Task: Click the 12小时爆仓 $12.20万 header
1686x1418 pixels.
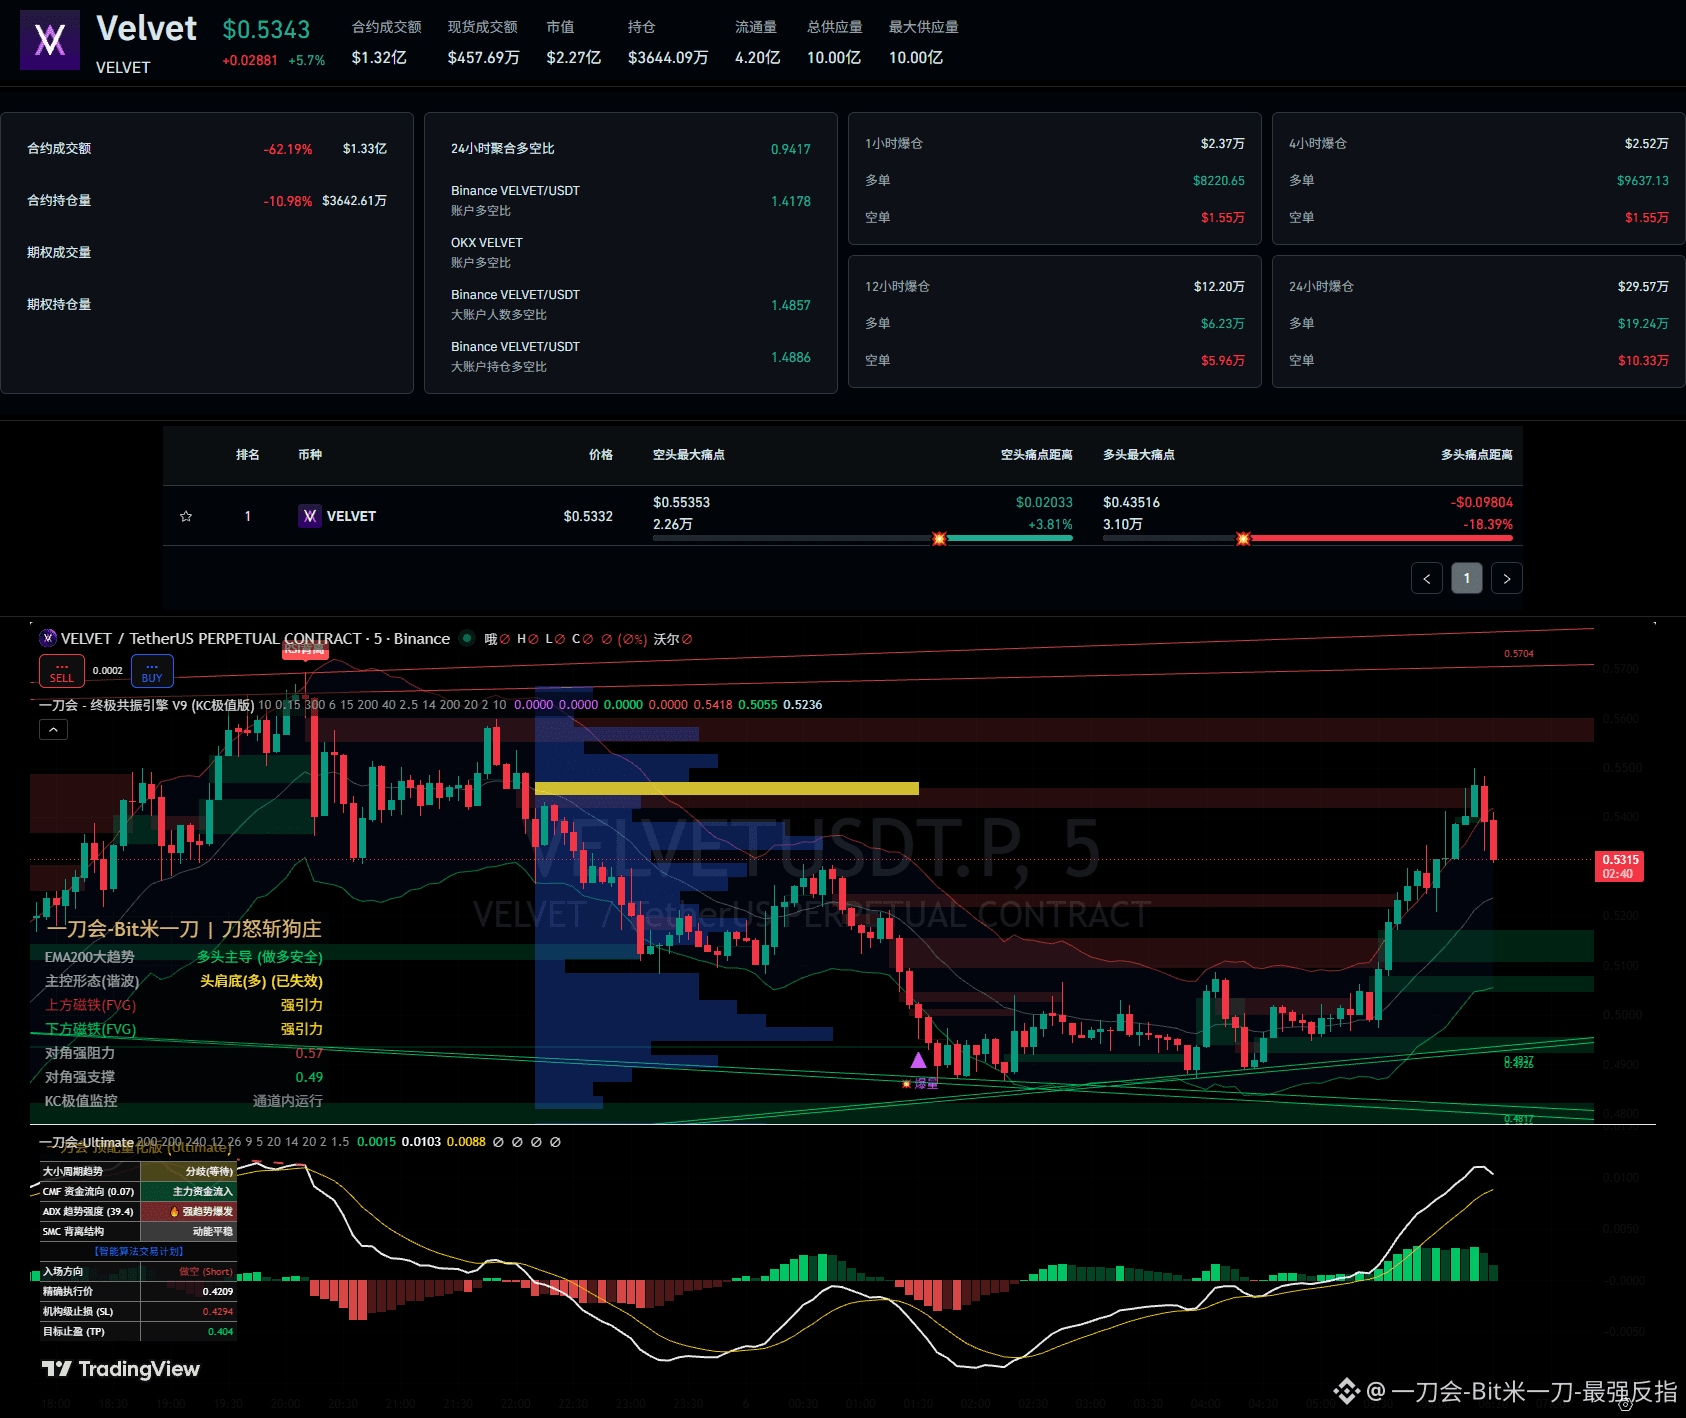Action: pos(1055,287)
